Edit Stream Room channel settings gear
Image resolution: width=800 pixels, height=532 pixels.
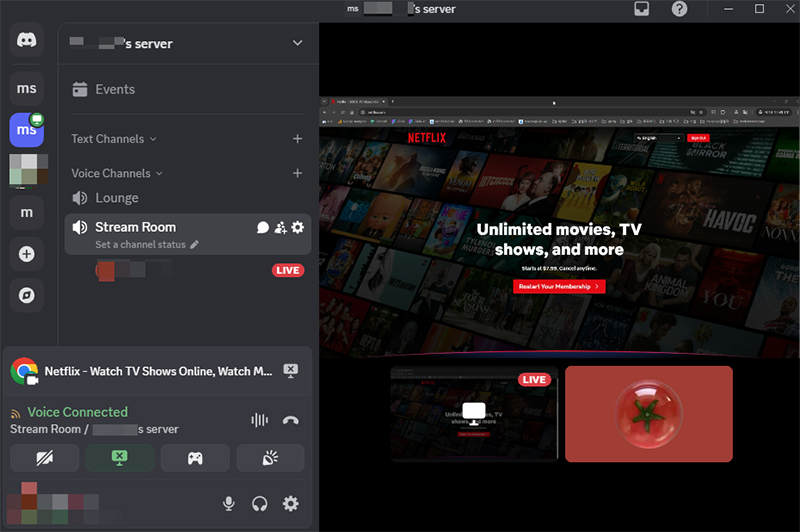tap(297, 227)
